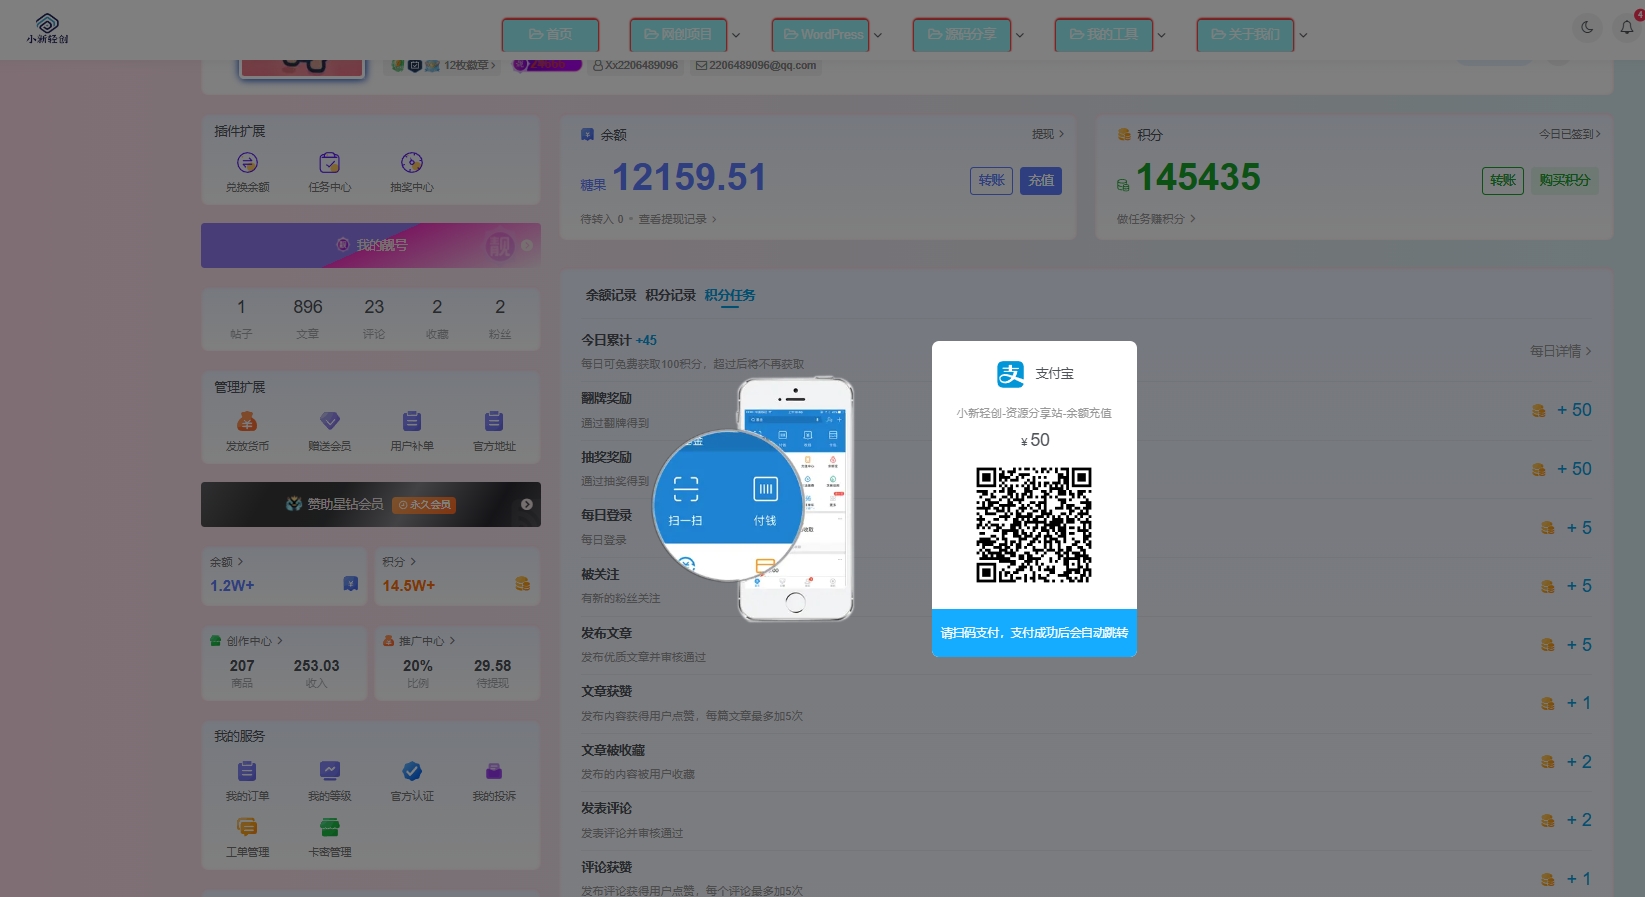Select the 积分任务 tab
The height and width of the screenshot is (897, 1645).
pos(730,295)
